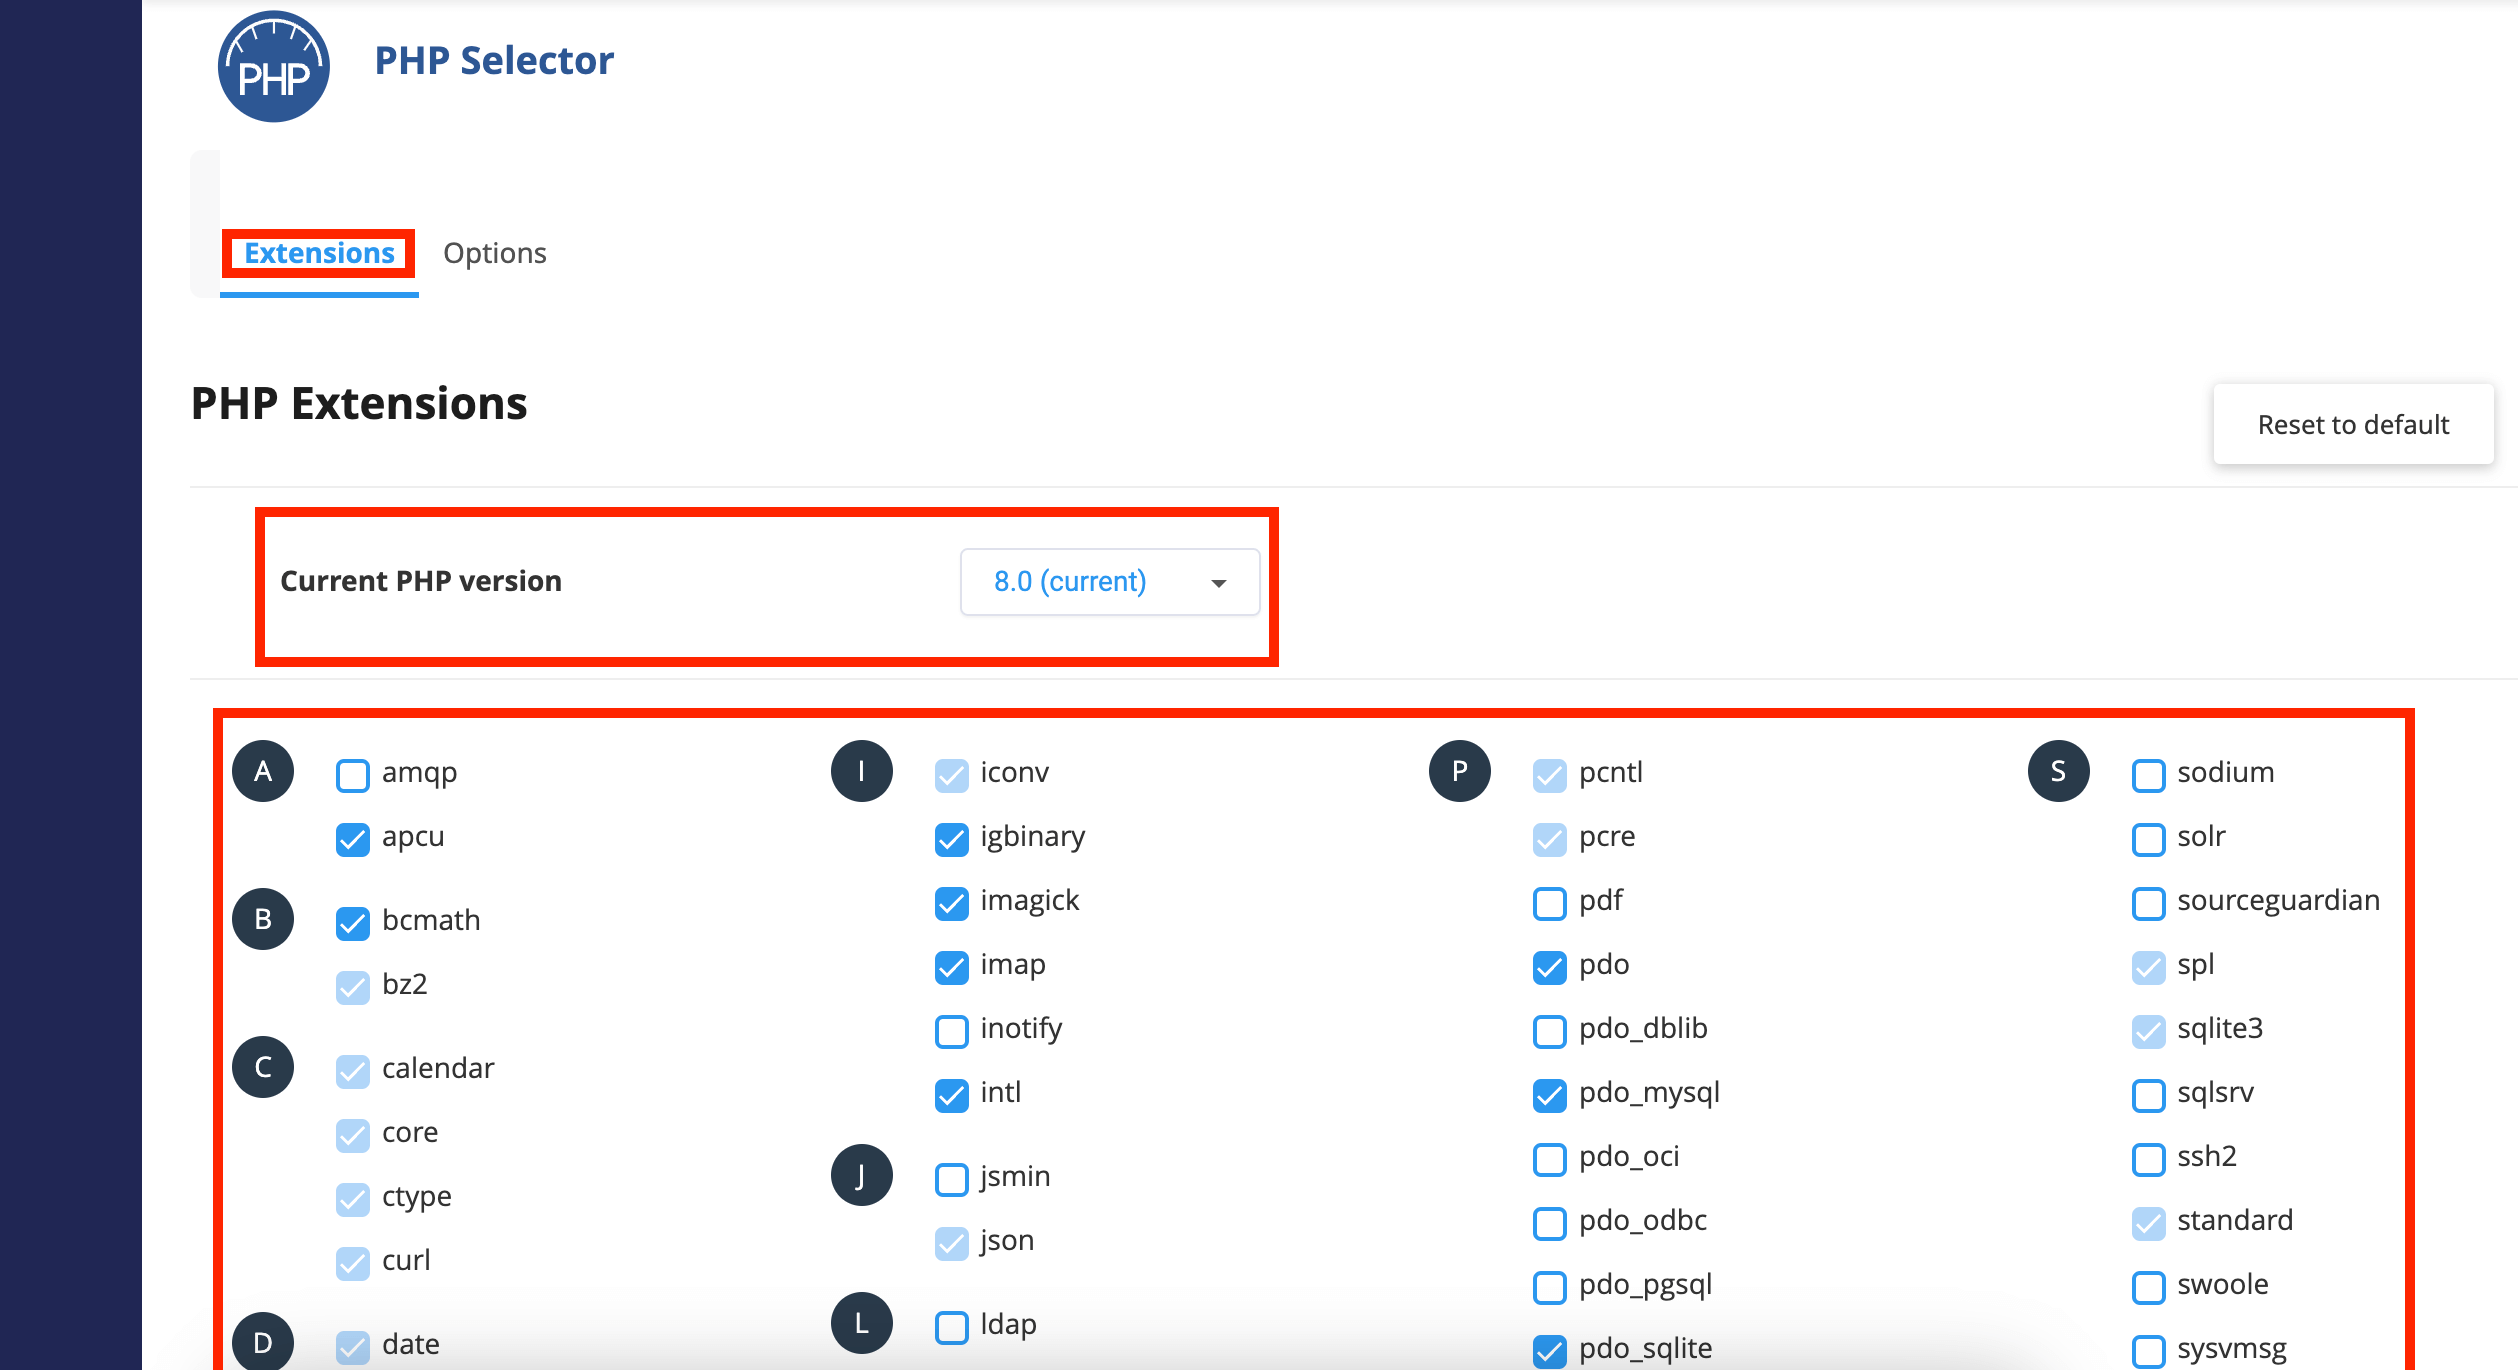Screen dimensions: 2518x1370
Task: Enable the pdo_oci extension
Action: (x=1550, y=1159)
